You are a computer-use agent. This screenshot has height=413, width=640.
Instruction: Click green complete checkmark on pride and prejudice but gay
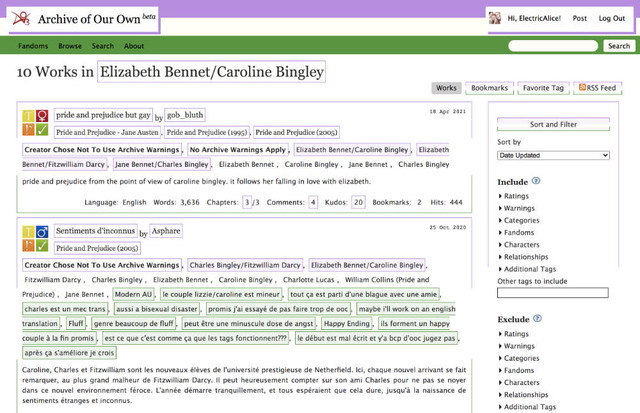[42, 129]
